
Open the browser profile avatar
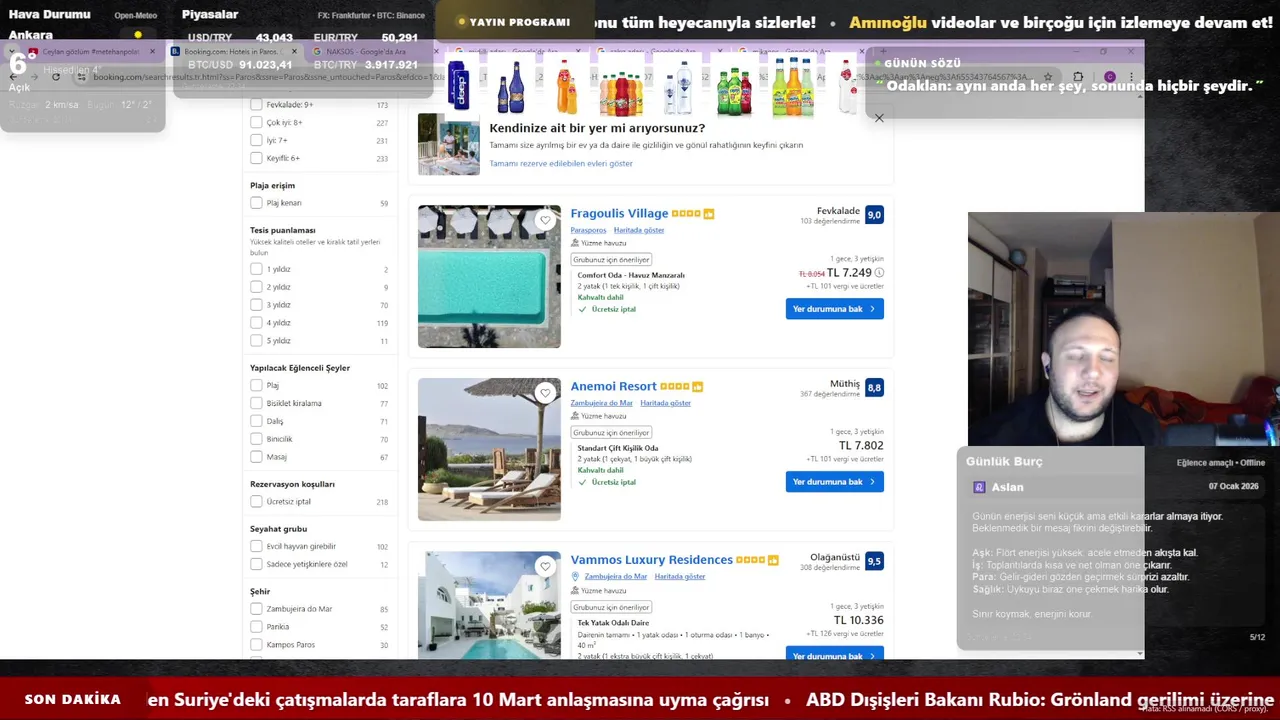[1109, 77]
